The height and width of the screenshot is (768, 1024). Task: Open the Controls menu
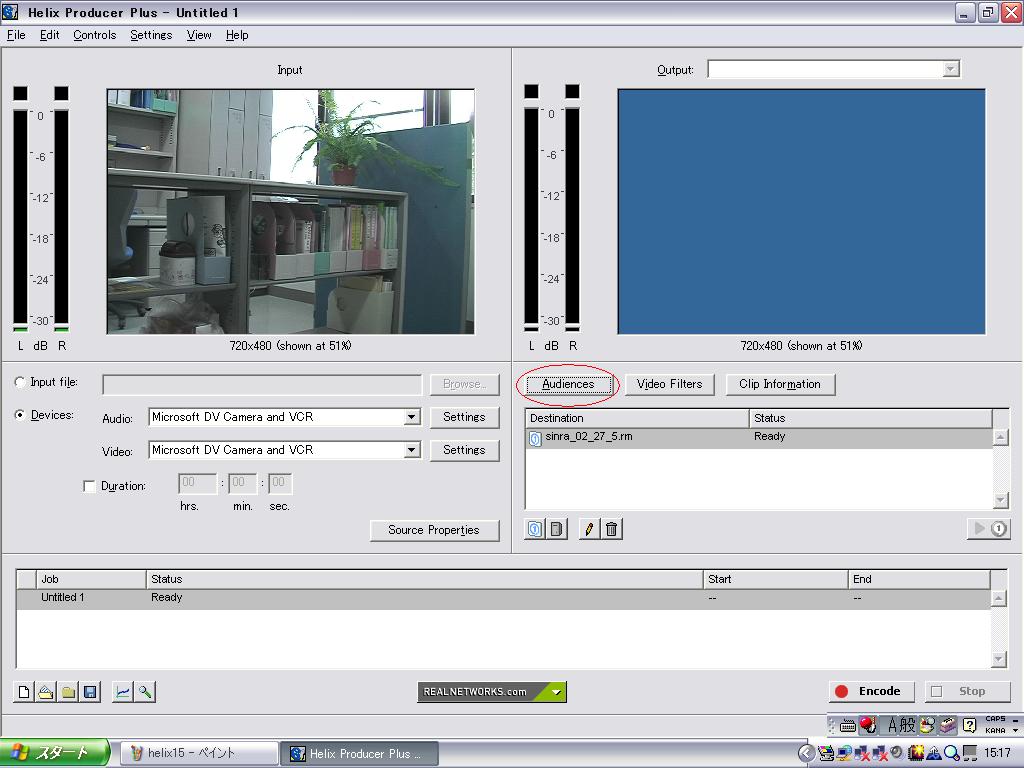[x=95, y=35]
